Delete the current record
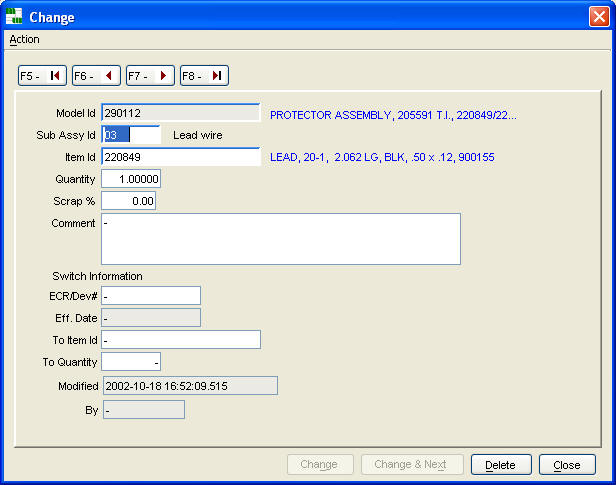Image resolution: width=616 pixels, height=485 pixels. pyautogui.click(x=501, y=465)
